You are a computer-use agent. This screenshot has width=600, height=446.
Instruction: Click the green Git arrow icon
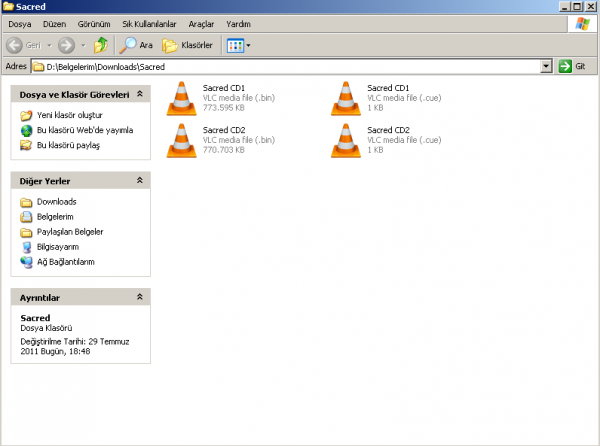tap(565, 66)
